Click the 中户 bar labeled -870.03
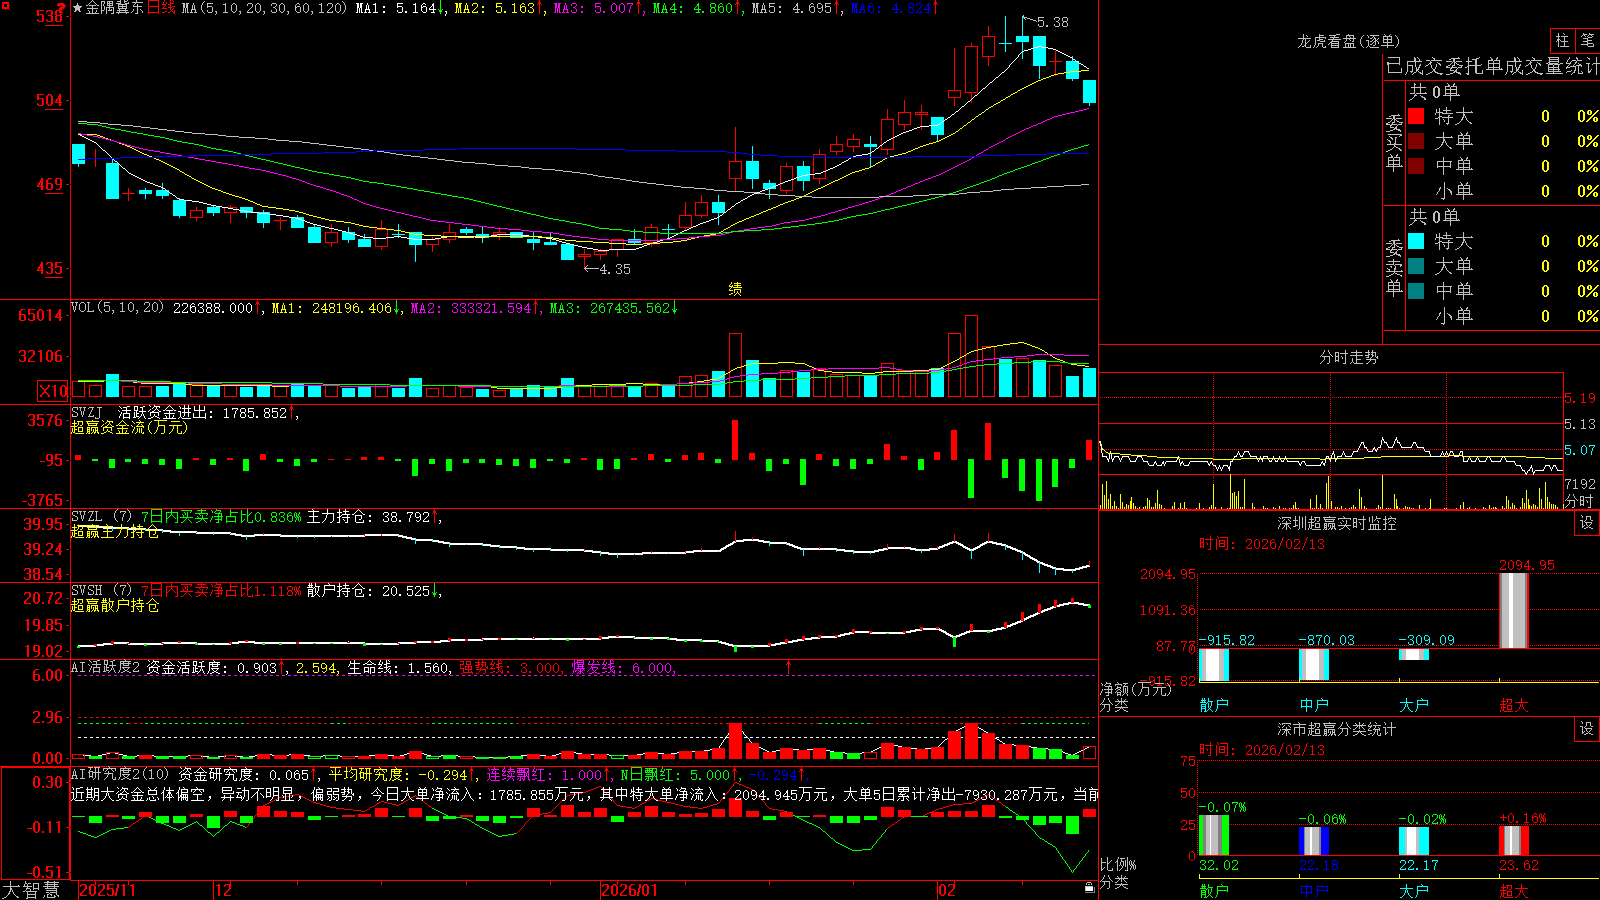The width and height of the screenshot is (1600, 900). click(1314, 665)
